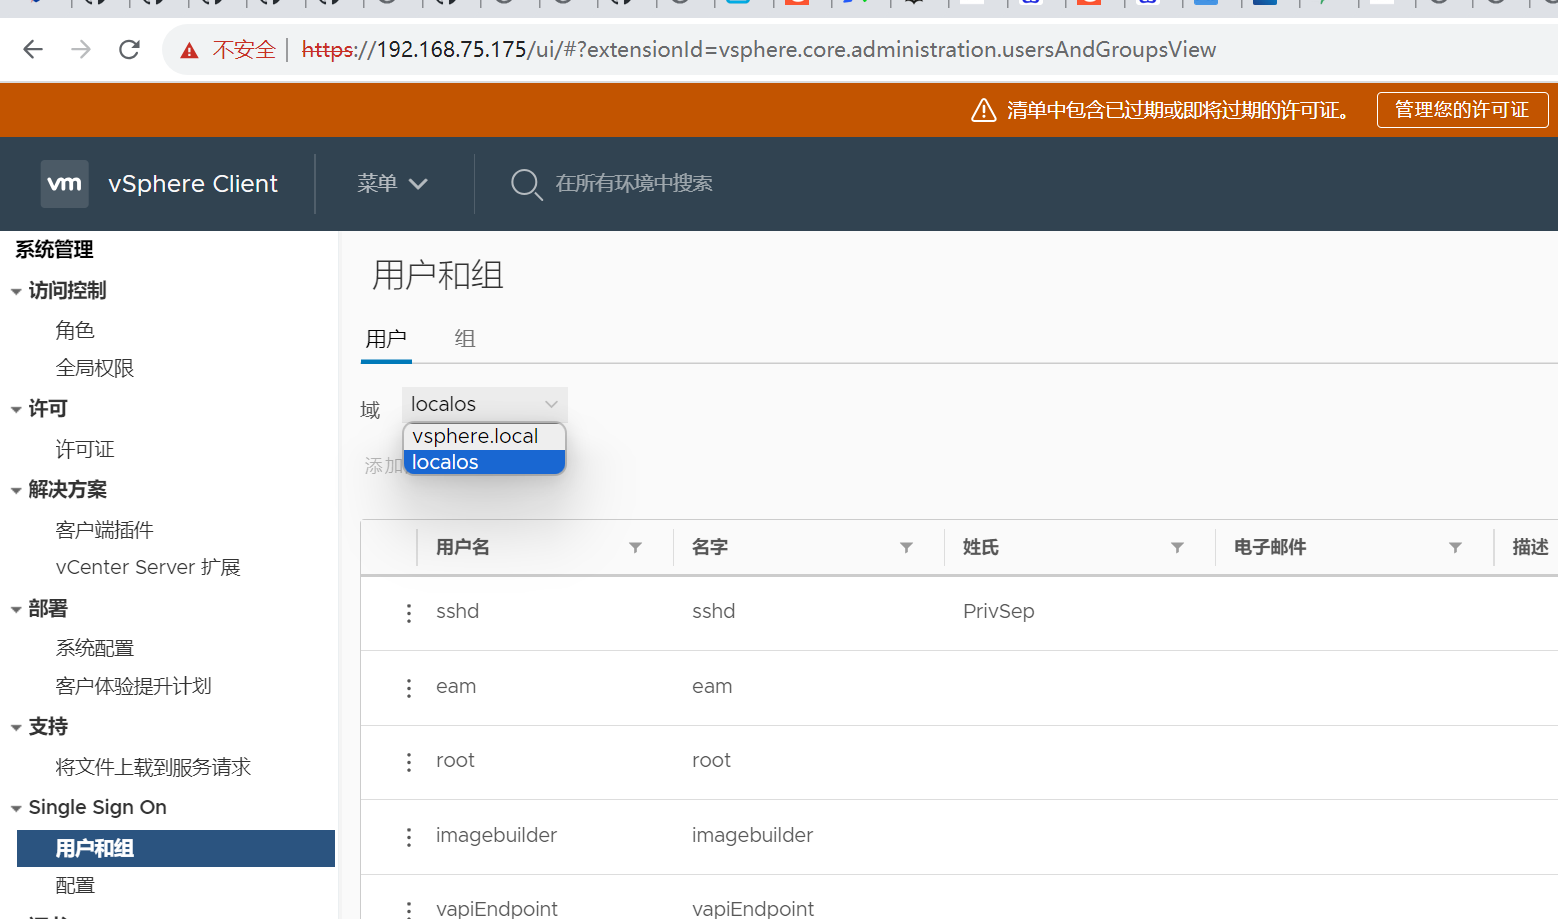Click the 在所有环境中搜索 search field
Viewport: 1558px width, 919px height.
click(x=634, y=184)
